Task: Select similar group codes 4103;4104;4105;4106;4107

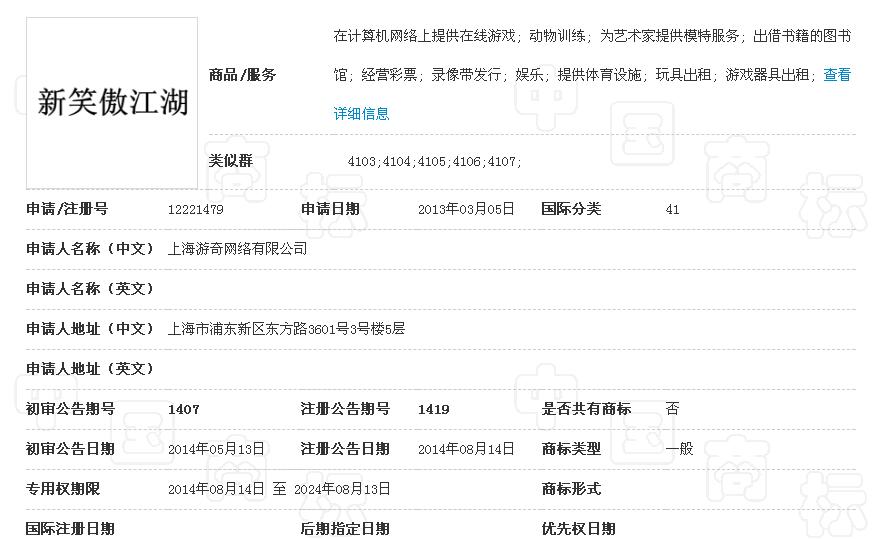Action: [434, 162]
